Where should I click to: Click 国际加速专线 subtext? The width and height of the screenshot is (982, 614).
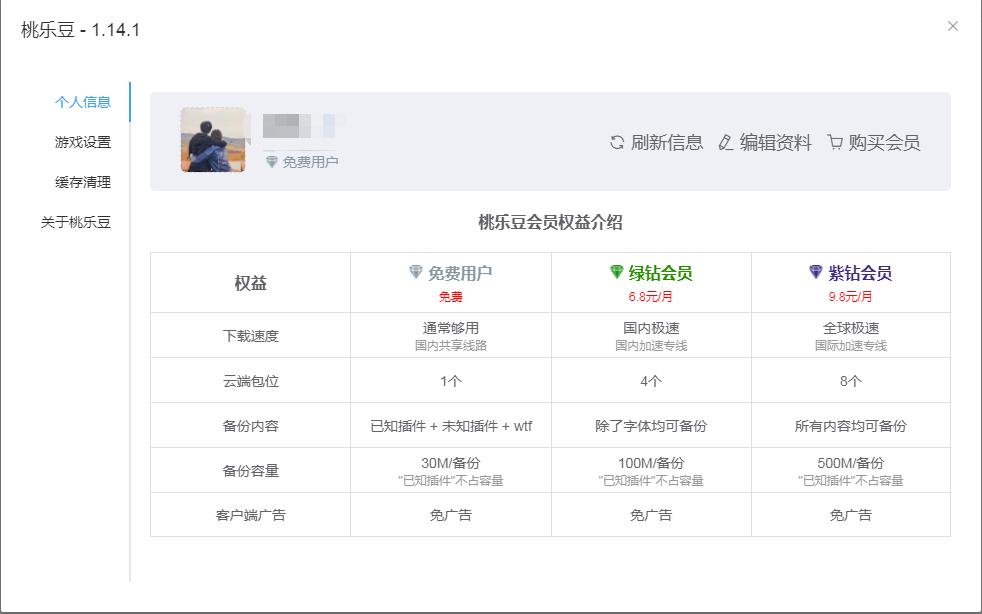coord(850,346)
